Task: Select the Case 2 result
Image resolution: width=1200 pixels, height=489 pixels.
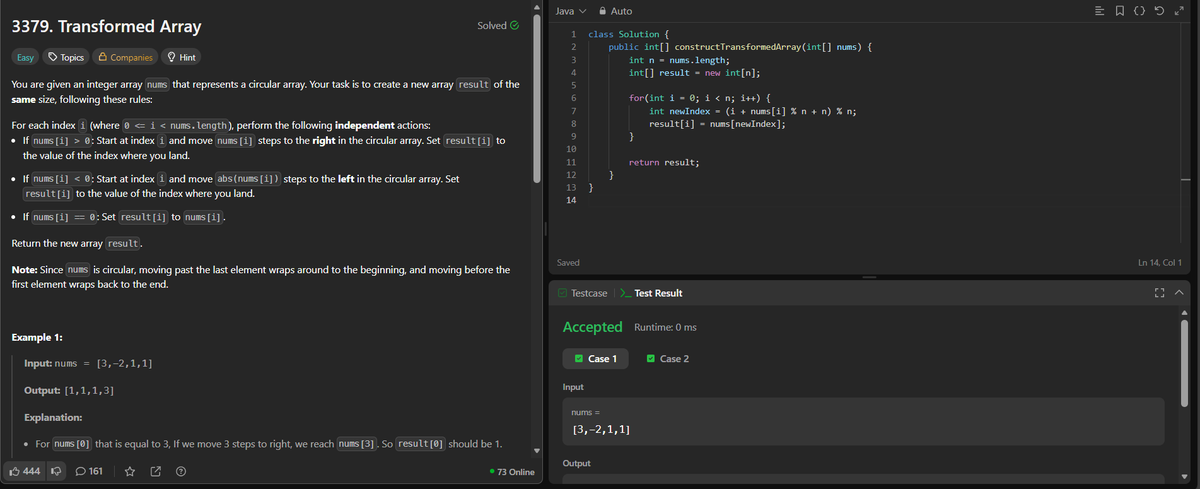Action: [x=668, y=359]
